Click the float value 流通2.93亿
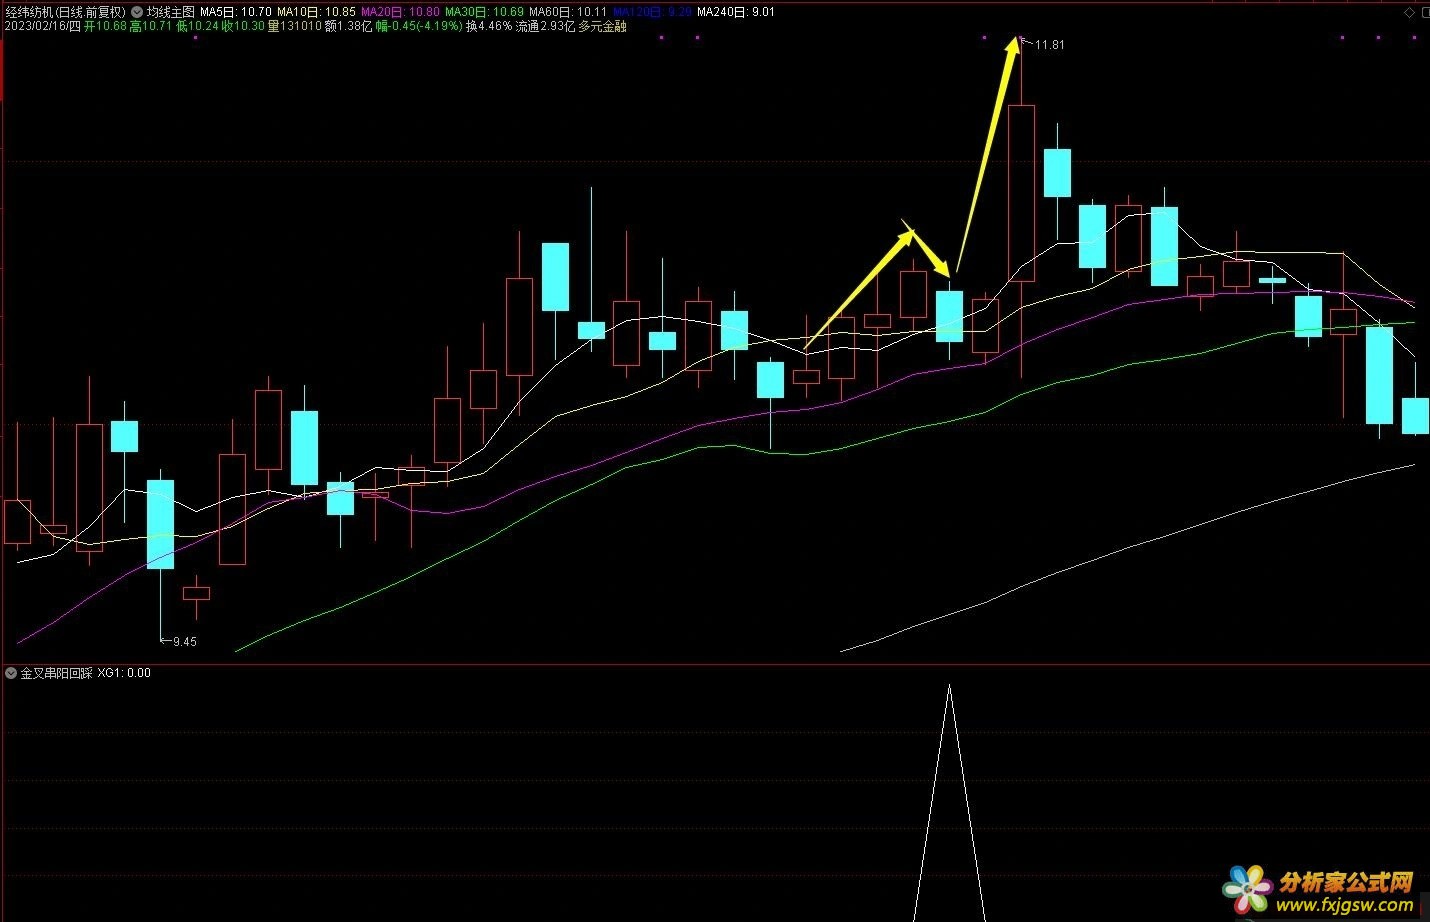Viewport: 1430px width, 922px height. (x=545, y=26)
